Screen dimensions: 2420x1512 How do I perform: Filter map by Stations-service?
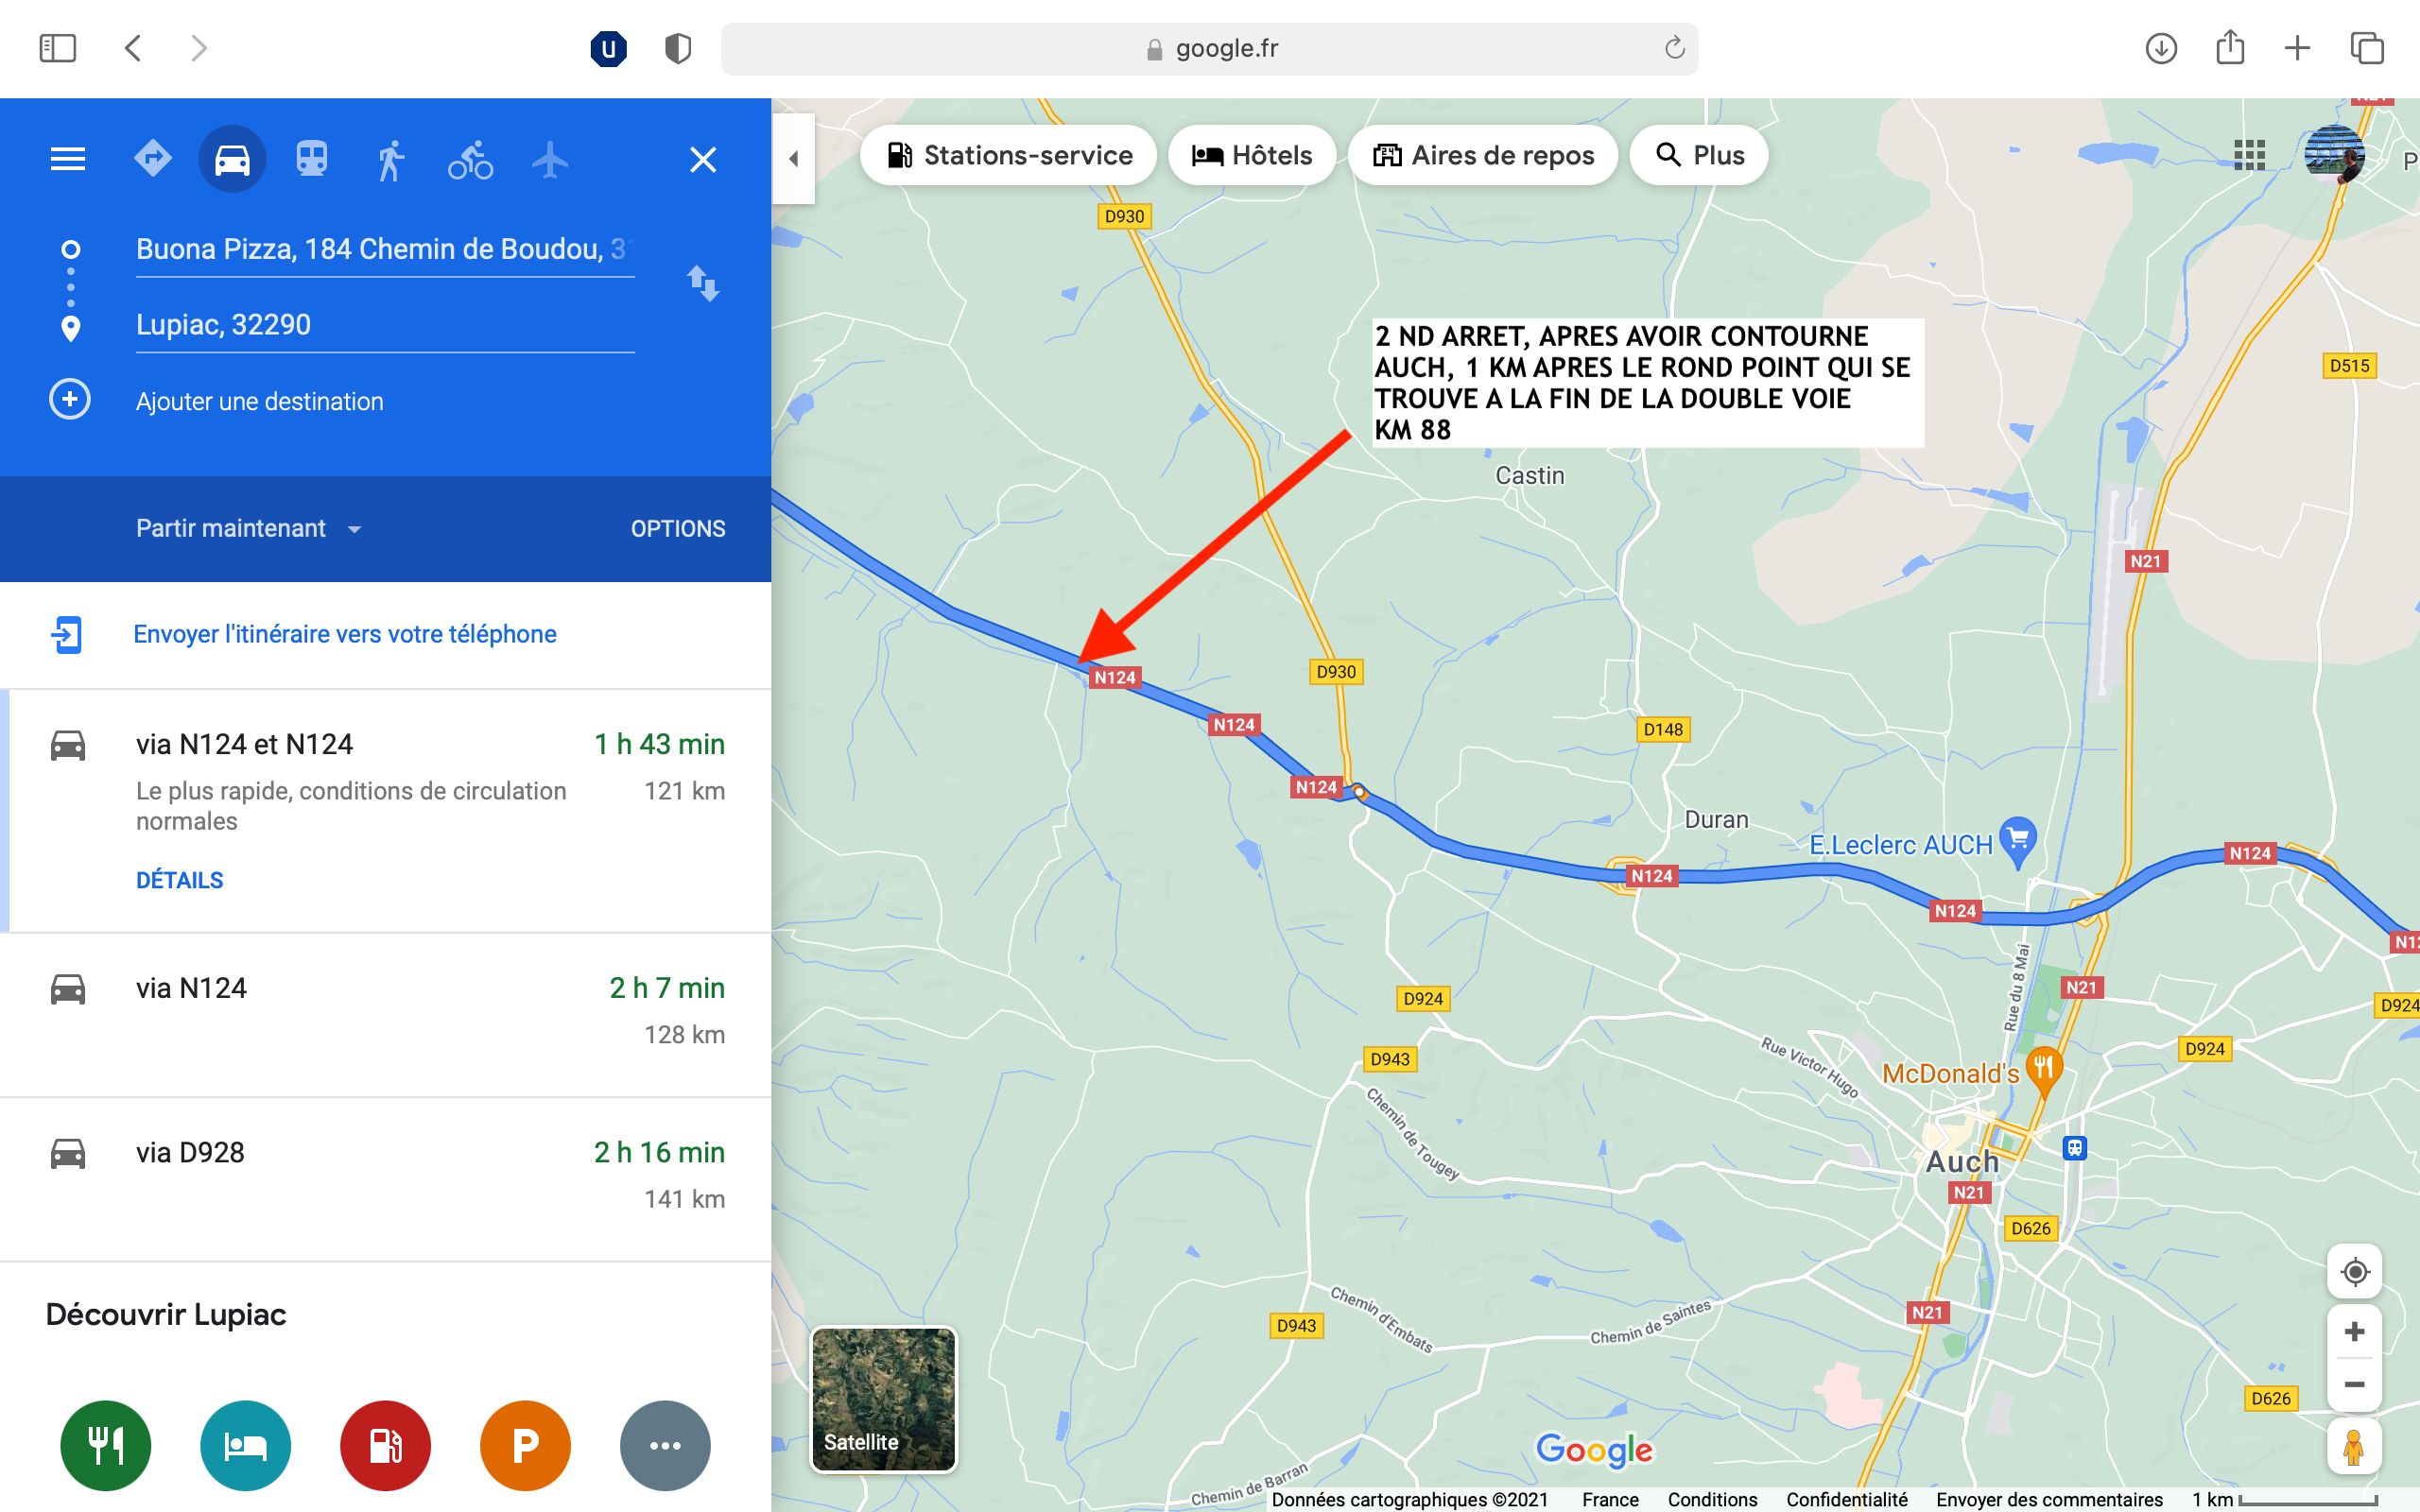[1009, 155]
